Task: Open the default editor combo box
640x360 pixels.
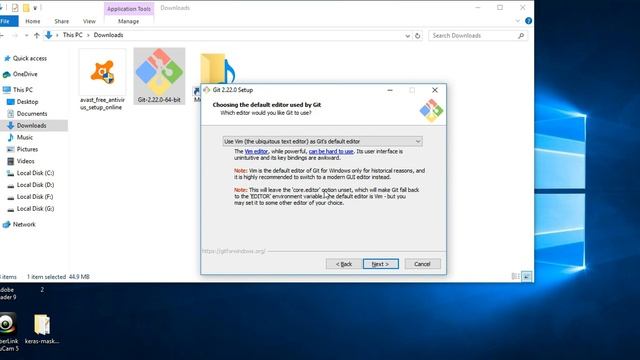Action: pos(322,141)
